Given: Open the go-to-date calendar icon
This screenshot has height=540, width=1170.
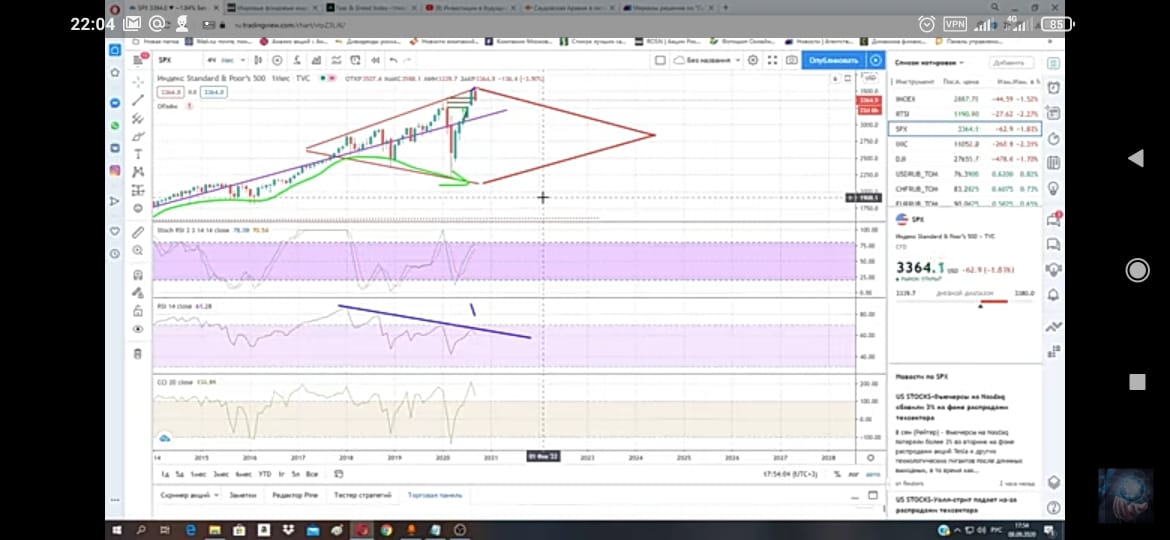Looking at the screenshot, I should click(x=339, y=474).
